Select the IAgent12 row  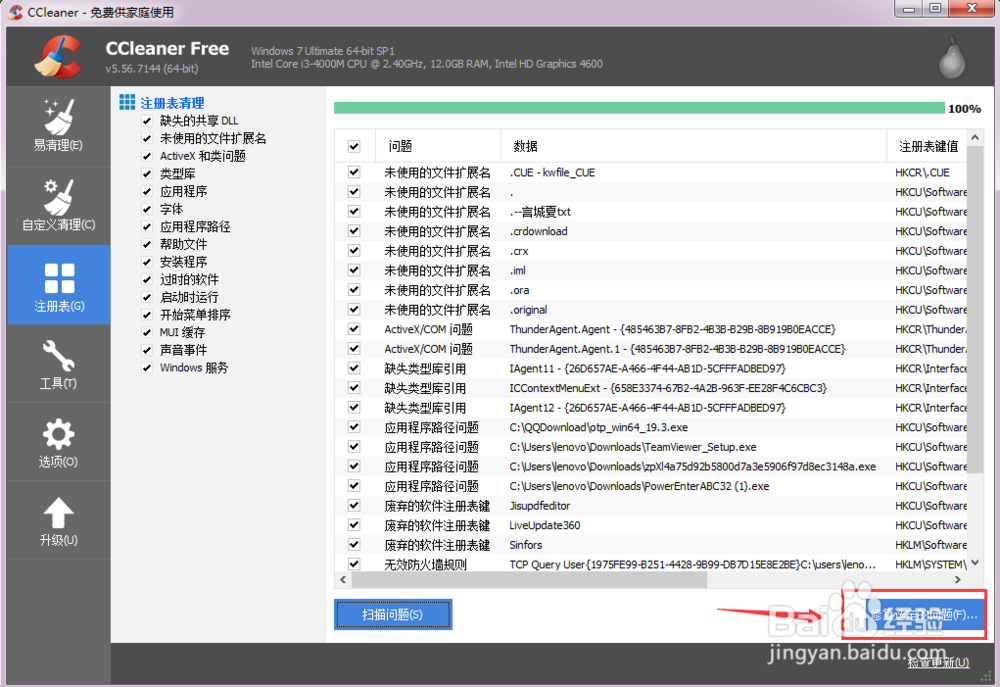651,408
